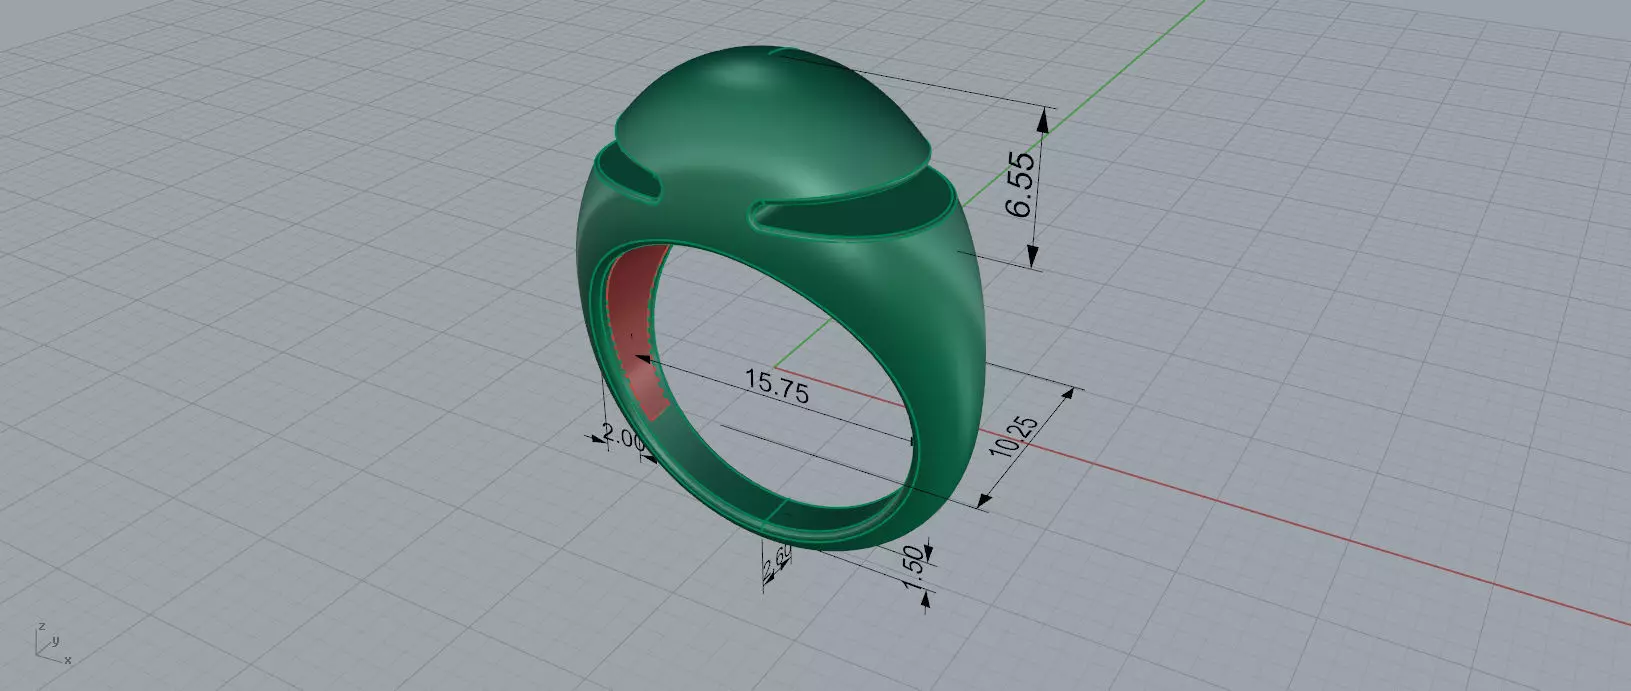The height and width of the screenshot is (691, 1631).
Task: Click the world XYZ axis icon
Action: pos(52,643)
